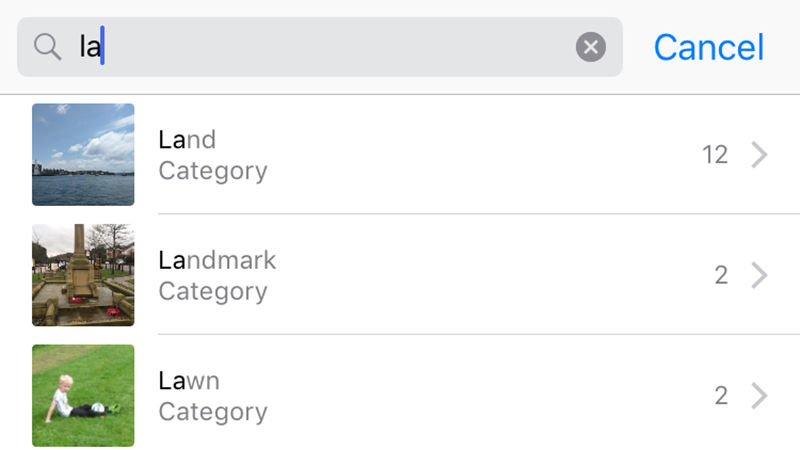The height and width of the screenshot is (450, 800).
Task: Tap the Category label under Lawn
Action: coord(213,412)
